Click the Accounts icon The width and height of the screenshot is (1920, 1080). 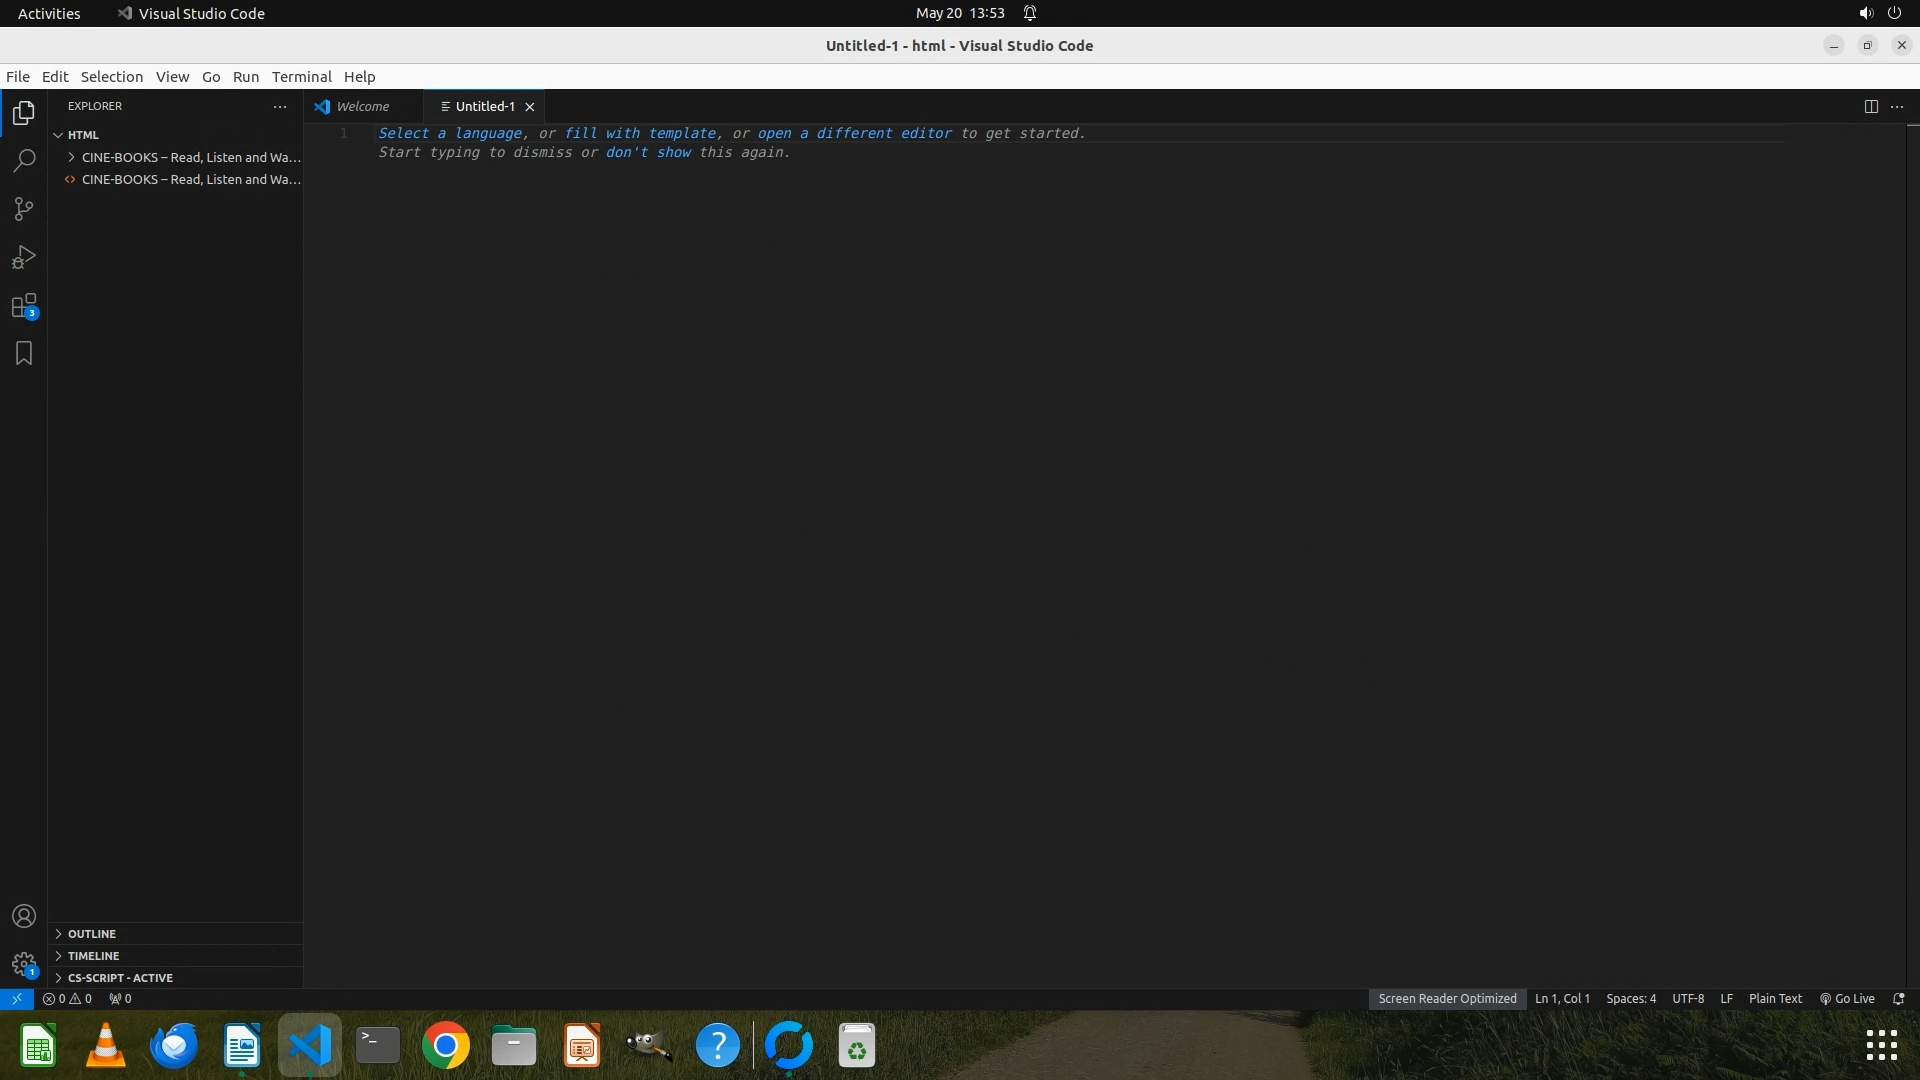pyautogui.click(x=24, y=917)
